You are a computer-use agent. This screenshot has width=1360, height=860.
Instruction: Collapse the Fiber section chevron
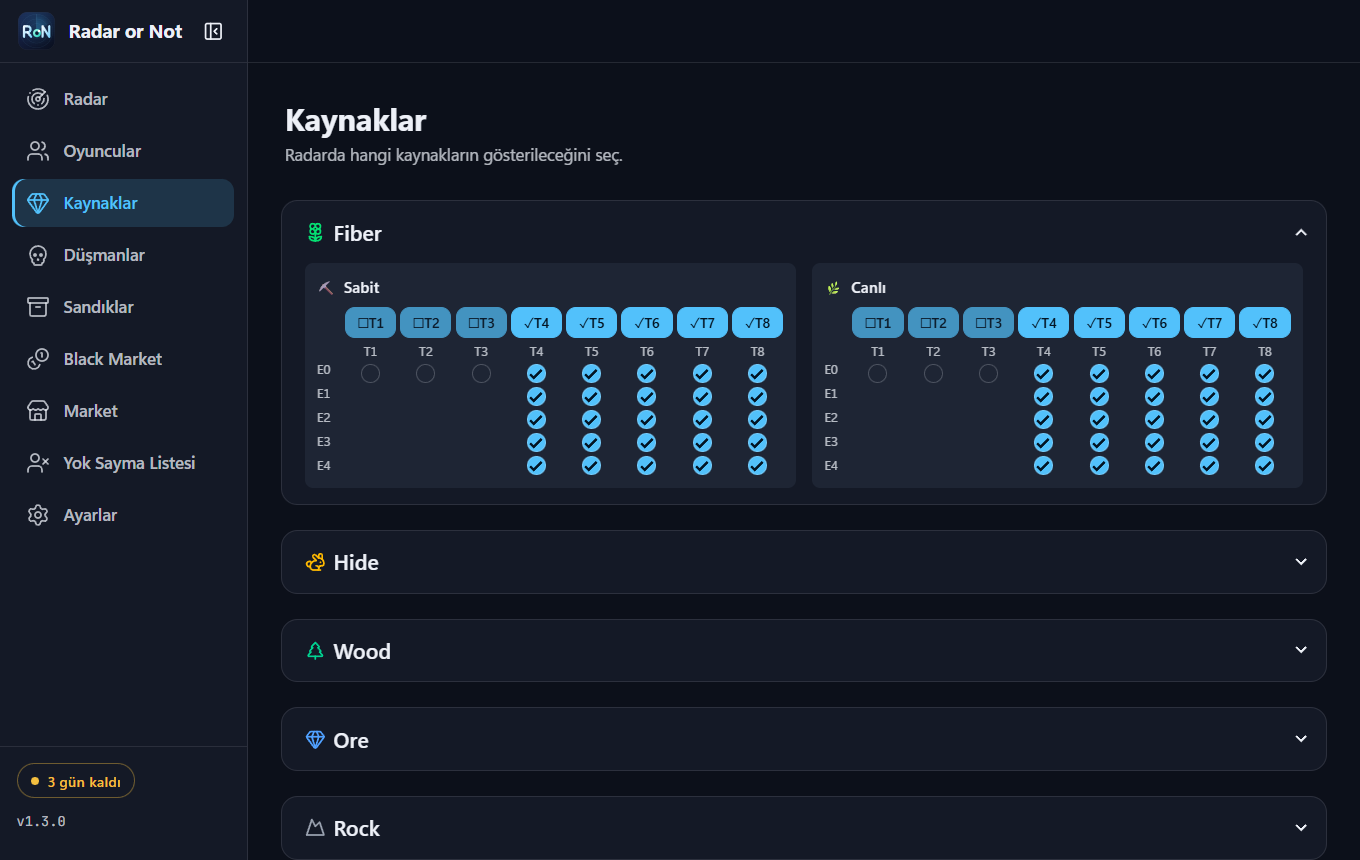click(1301, 233)
